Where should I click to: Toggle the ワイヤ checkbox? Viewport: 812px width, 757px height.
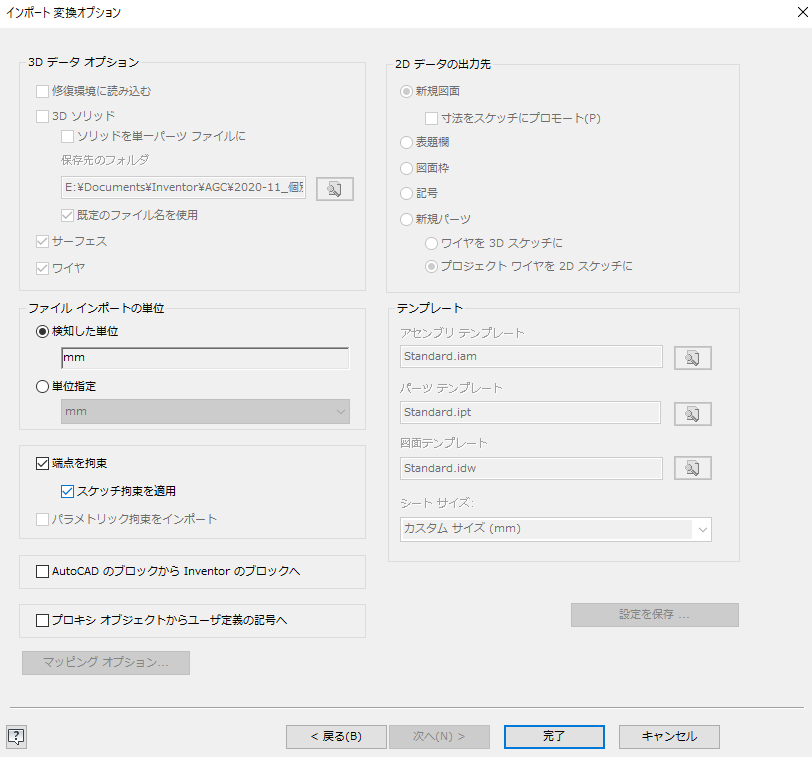point(42,266)
